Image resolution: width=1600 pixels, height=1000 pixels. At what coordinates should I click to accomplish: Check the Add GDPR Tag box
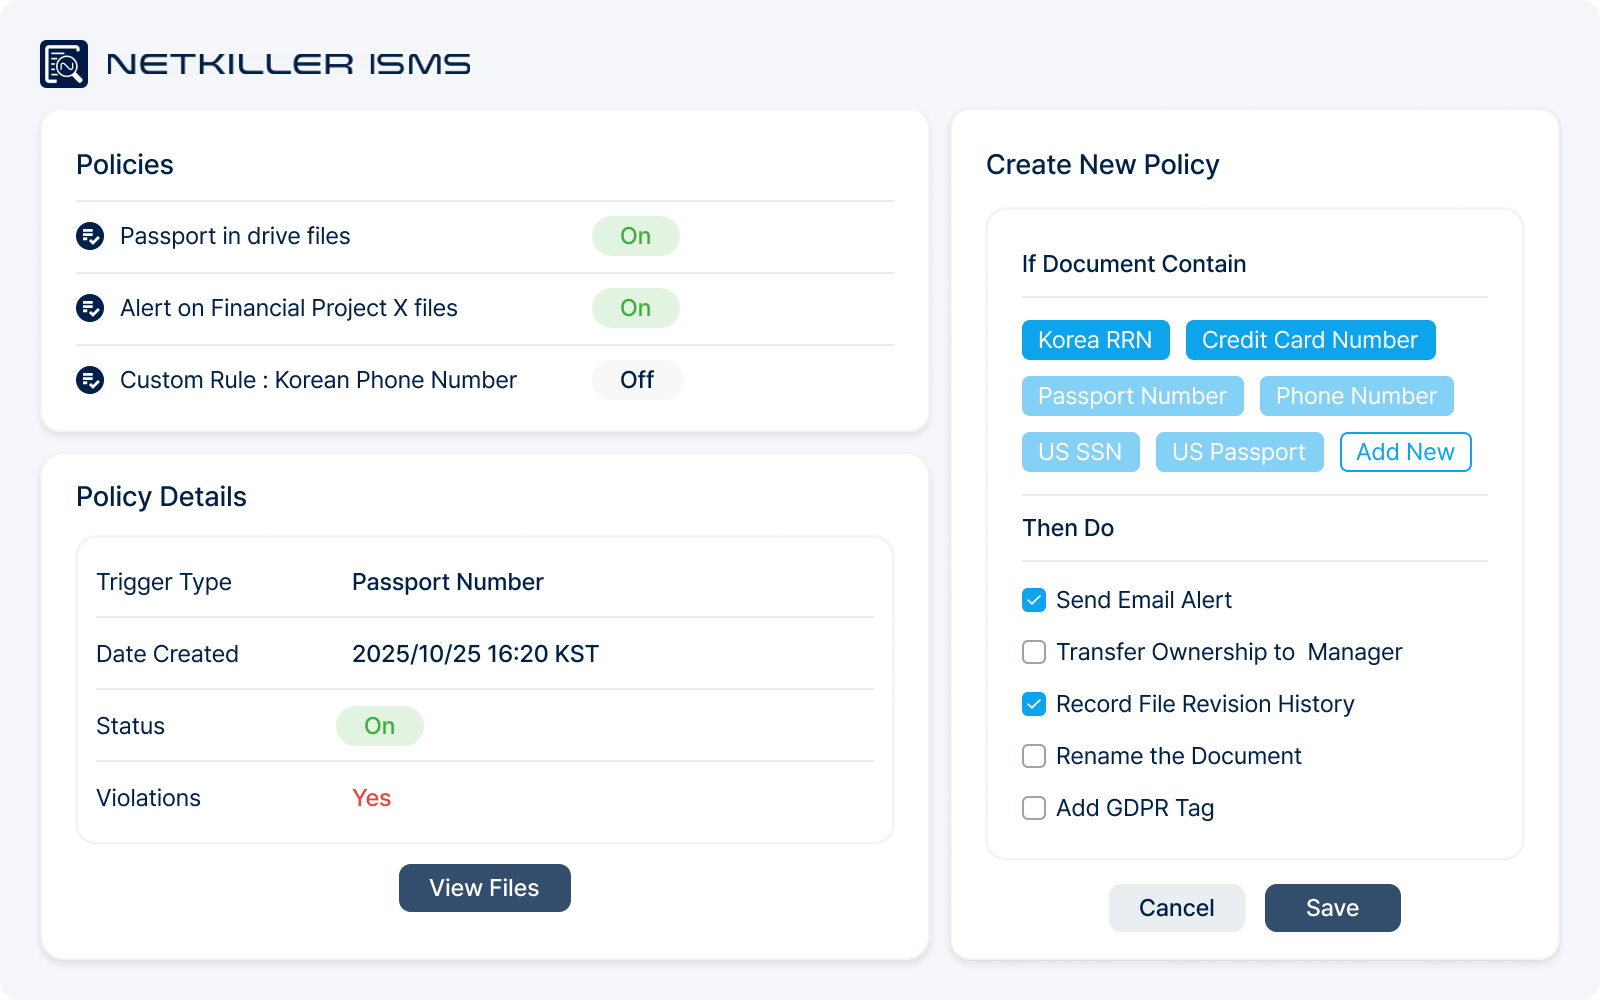click(x=1034, y=808)
